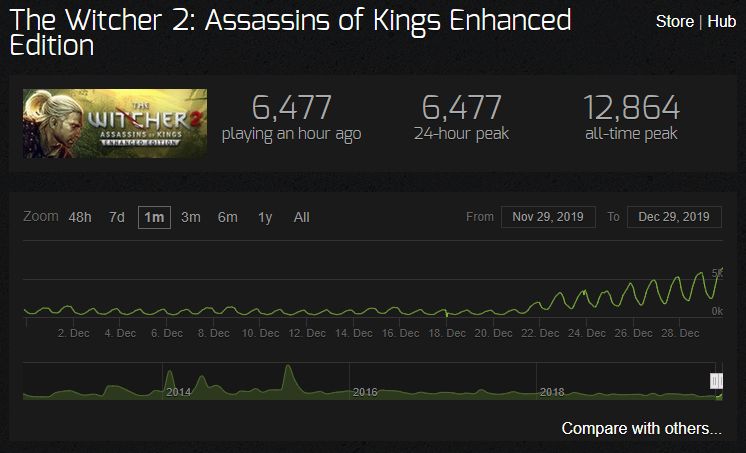Open the Hub link
This screenshot has width=746, height=453.
click(721, 21)
